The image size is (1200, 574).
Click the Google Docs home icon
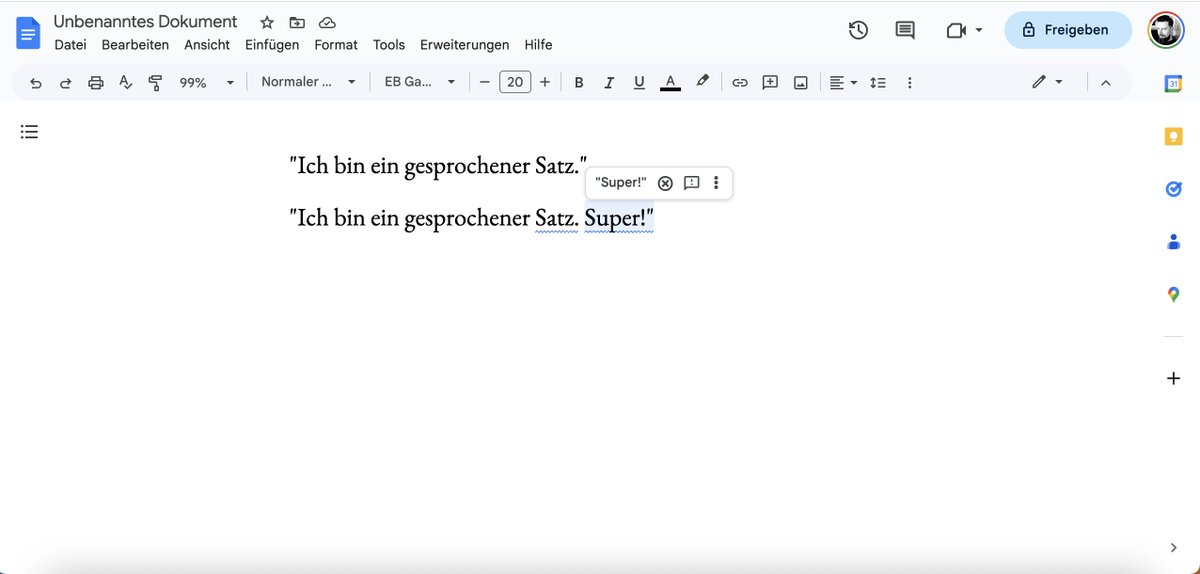click(x=28, y=33)
